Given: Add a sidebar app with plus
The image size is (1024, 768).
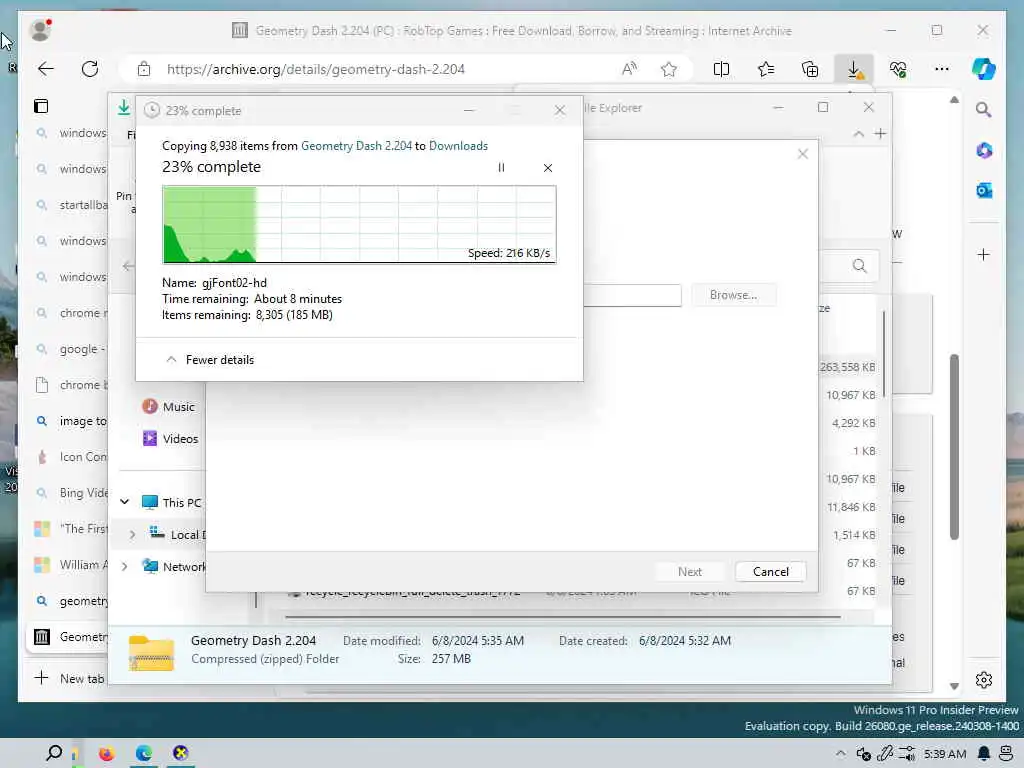Looking at the screenshot, I should point(984,255).
